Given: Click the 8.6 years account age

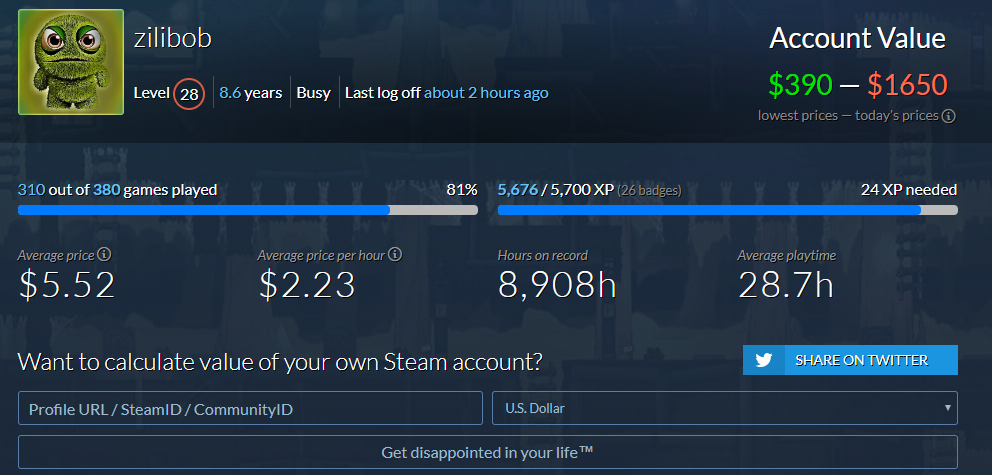Looking at the screenshot, I should (251, 93).
